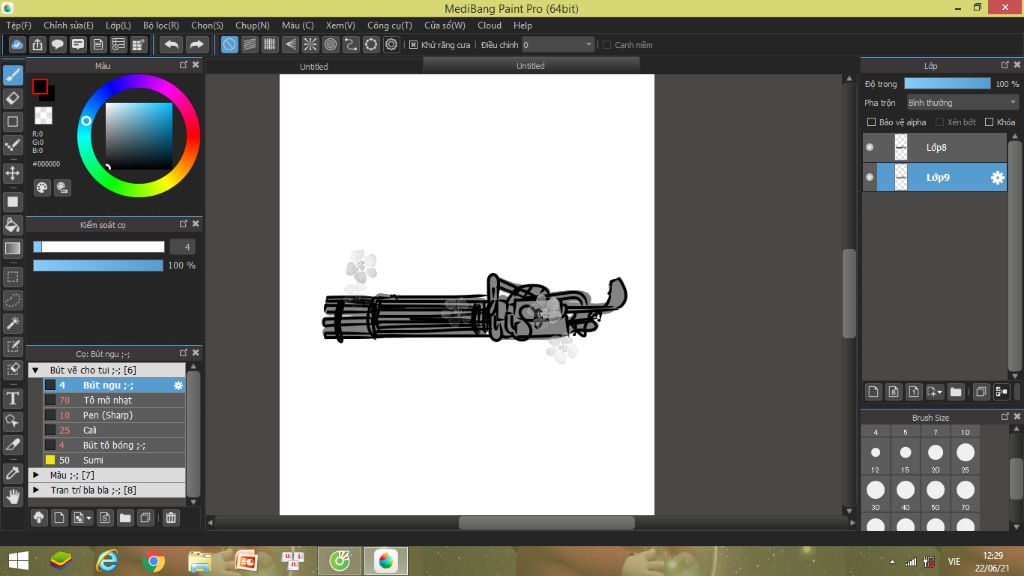Select the Magic Wand tool
This screenshot has width=1024, height=576.
[12, 323]
